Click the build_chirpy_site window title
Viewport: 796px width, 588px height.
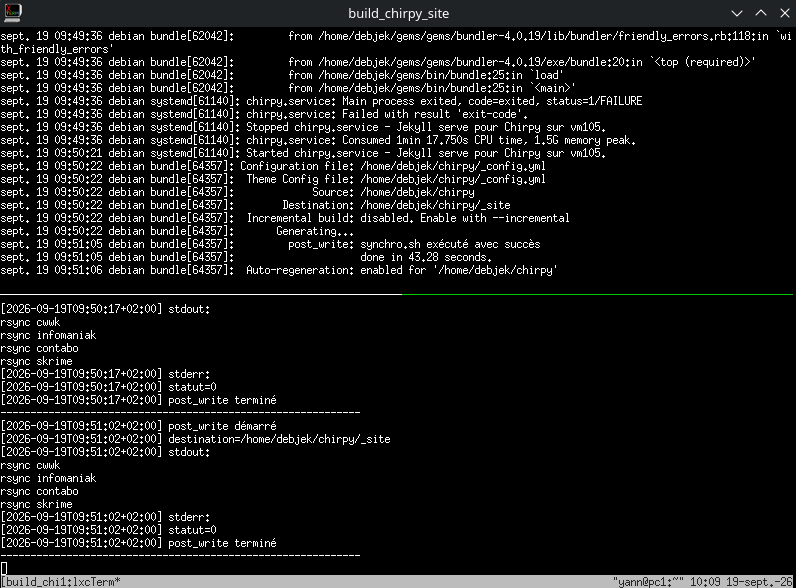click(399, 14)
